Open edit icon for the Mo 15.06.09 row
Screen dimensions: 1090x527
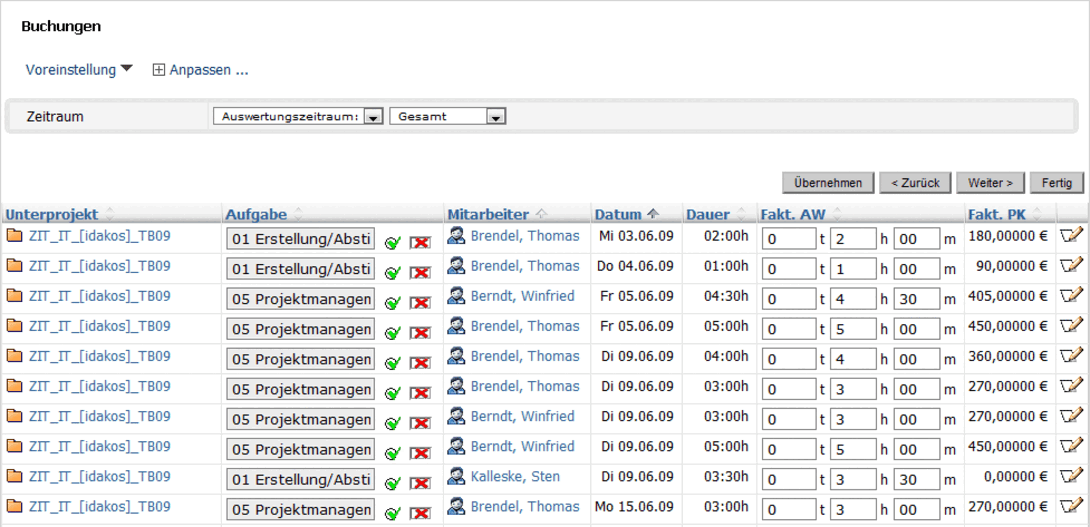(x=1071, y=506)
